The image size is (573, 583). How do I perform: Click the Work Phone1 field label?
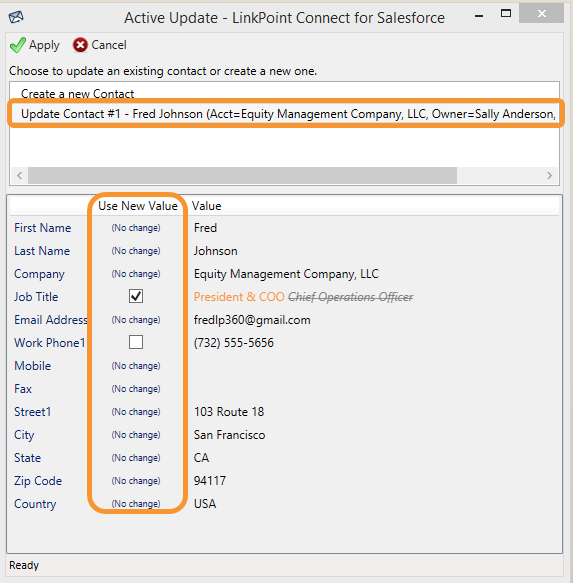[50, 343]
